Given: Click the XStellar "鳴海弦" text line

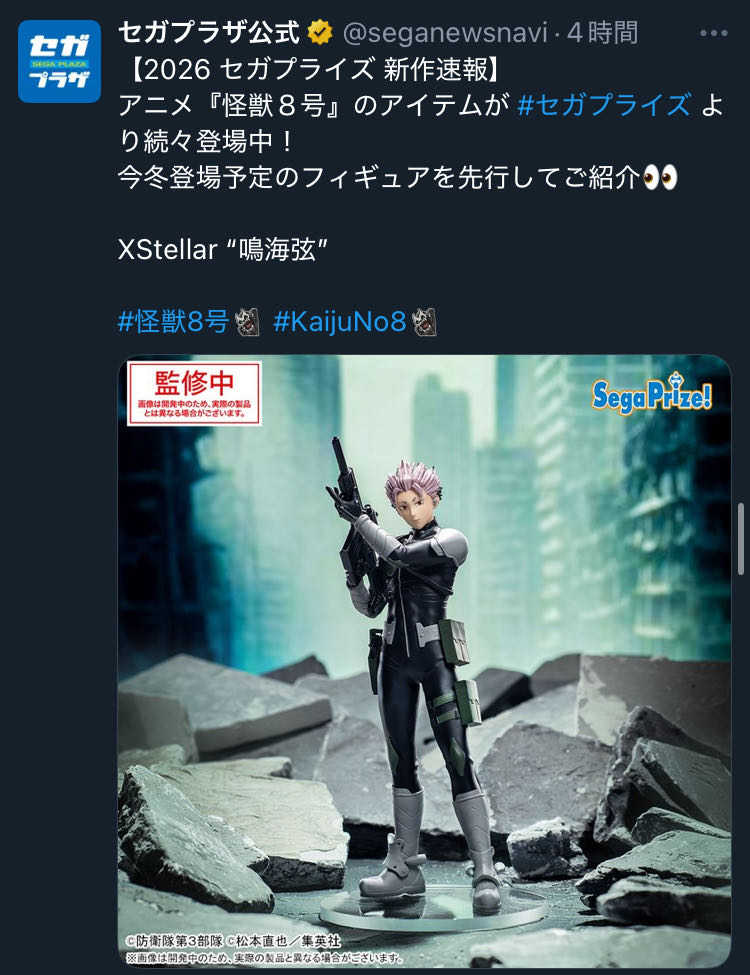Looking at the screenshot, I should (x=223, y=250).
